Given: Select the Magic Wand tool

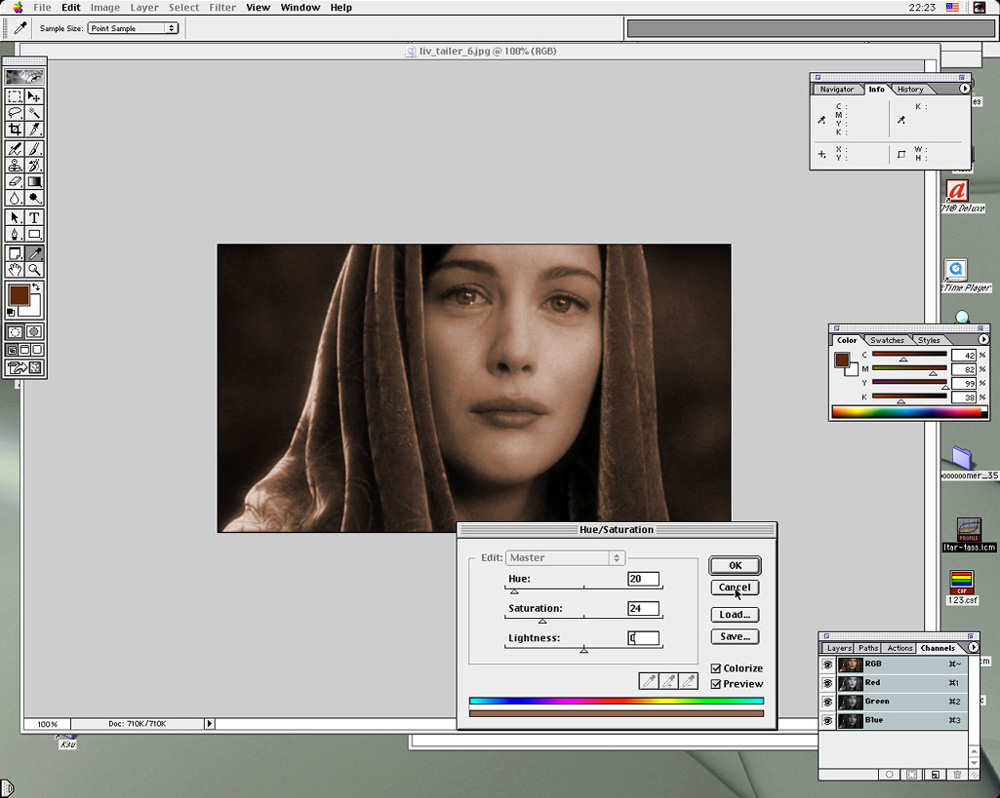Looking at the screenshot, I should 34,113.
